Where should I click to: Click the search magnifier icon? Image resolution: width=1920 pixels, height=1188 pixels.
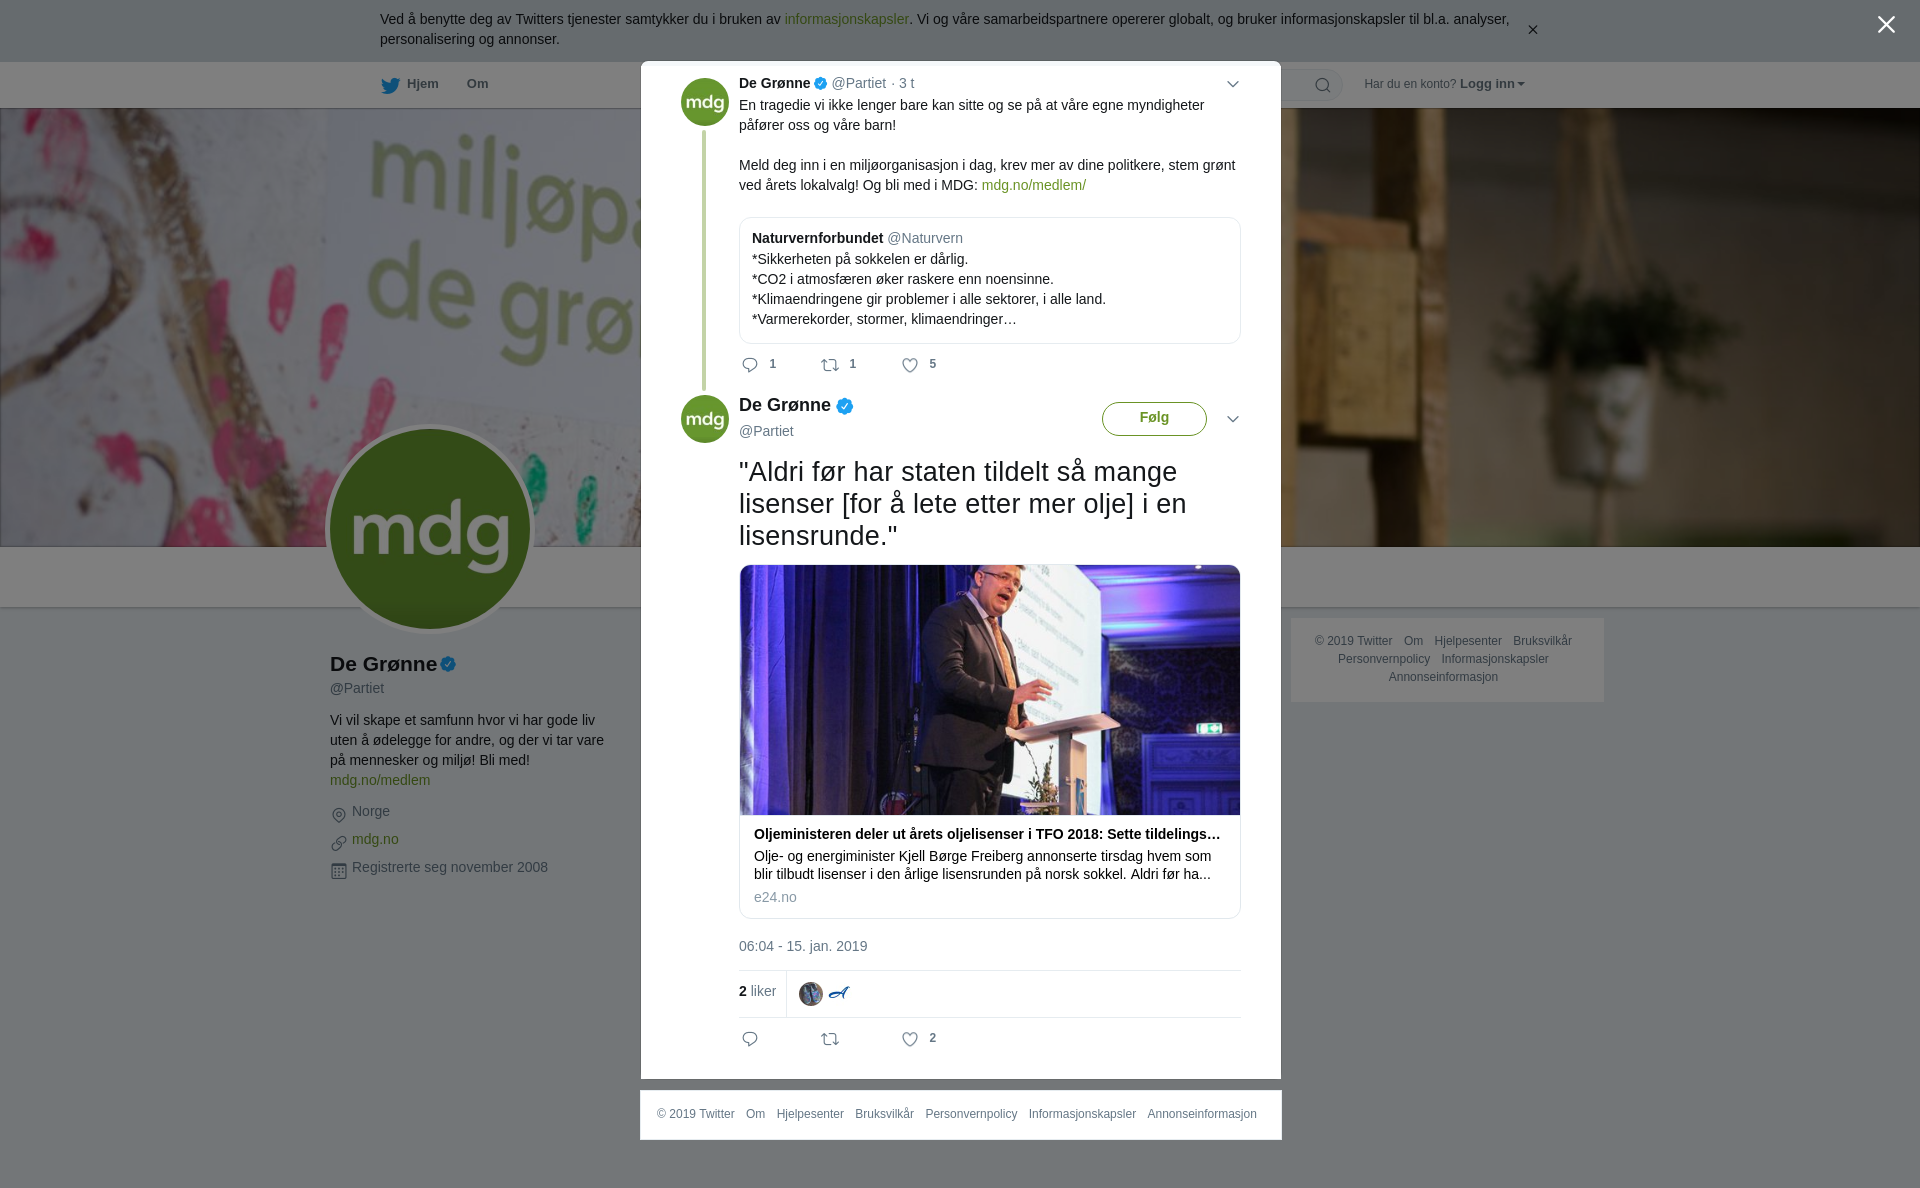click(x=1323, y=85)
